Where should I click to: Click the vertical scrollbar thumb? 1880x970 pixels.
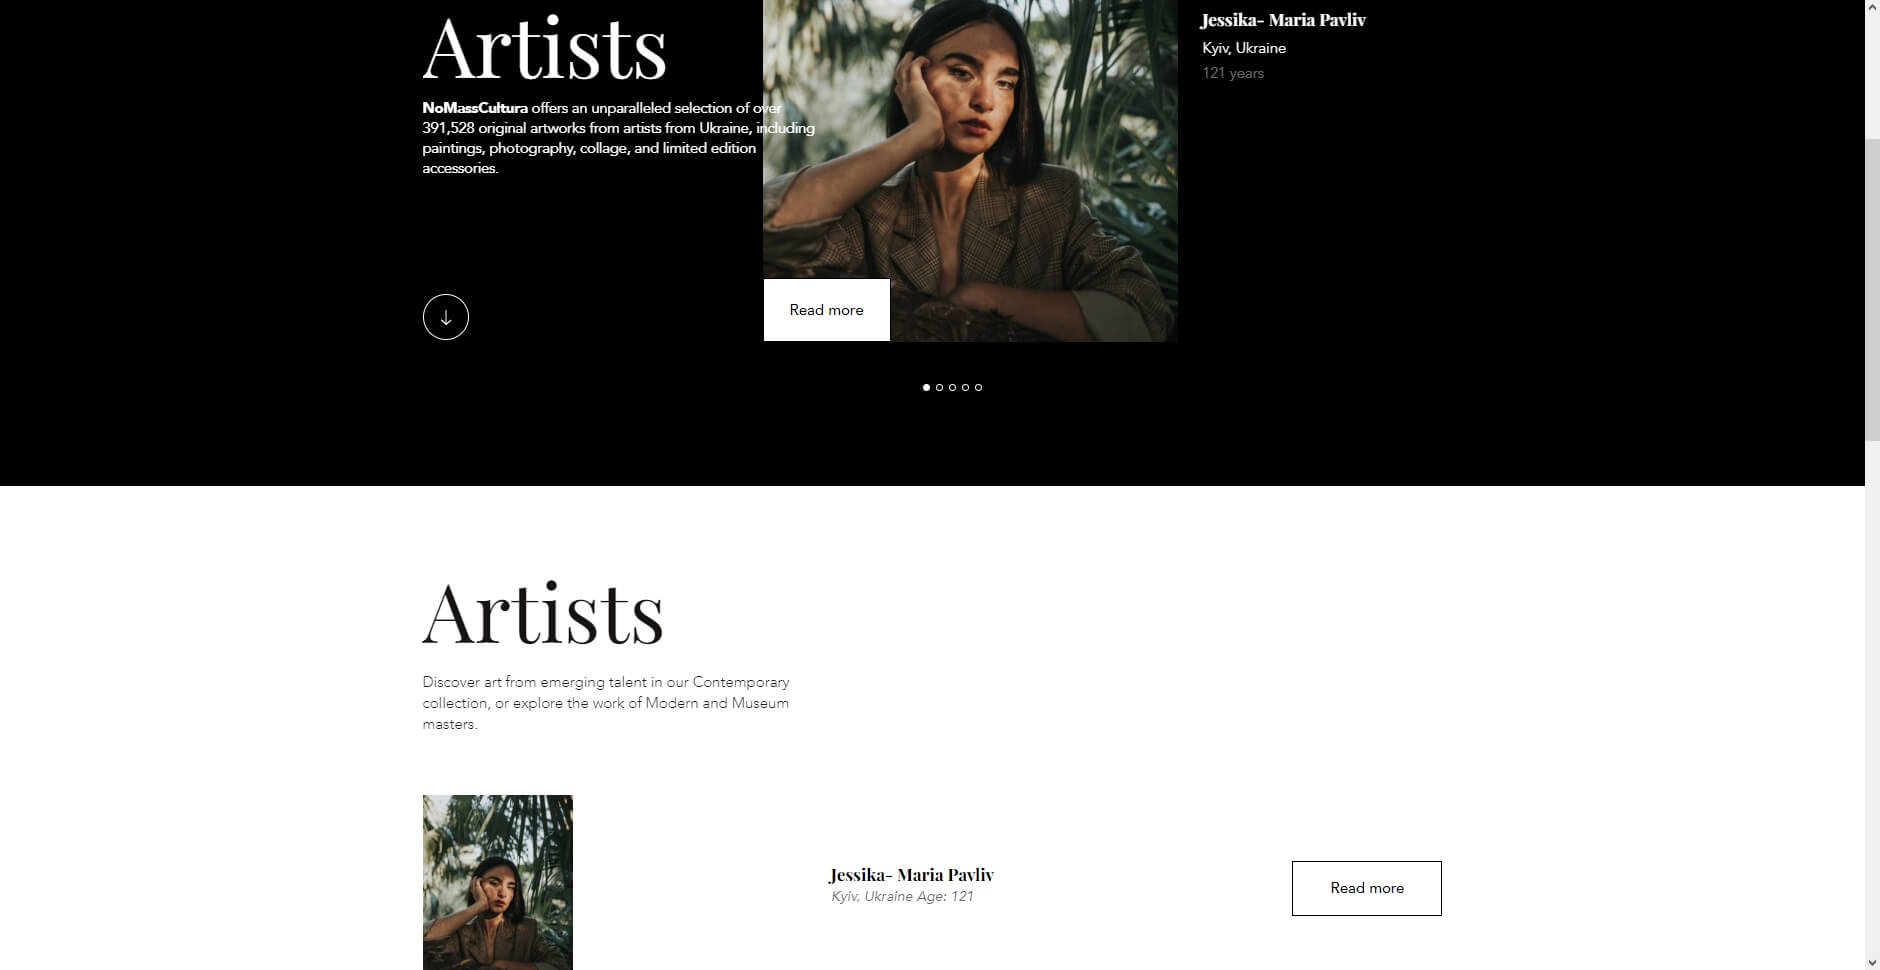(x=1872, y=290)
